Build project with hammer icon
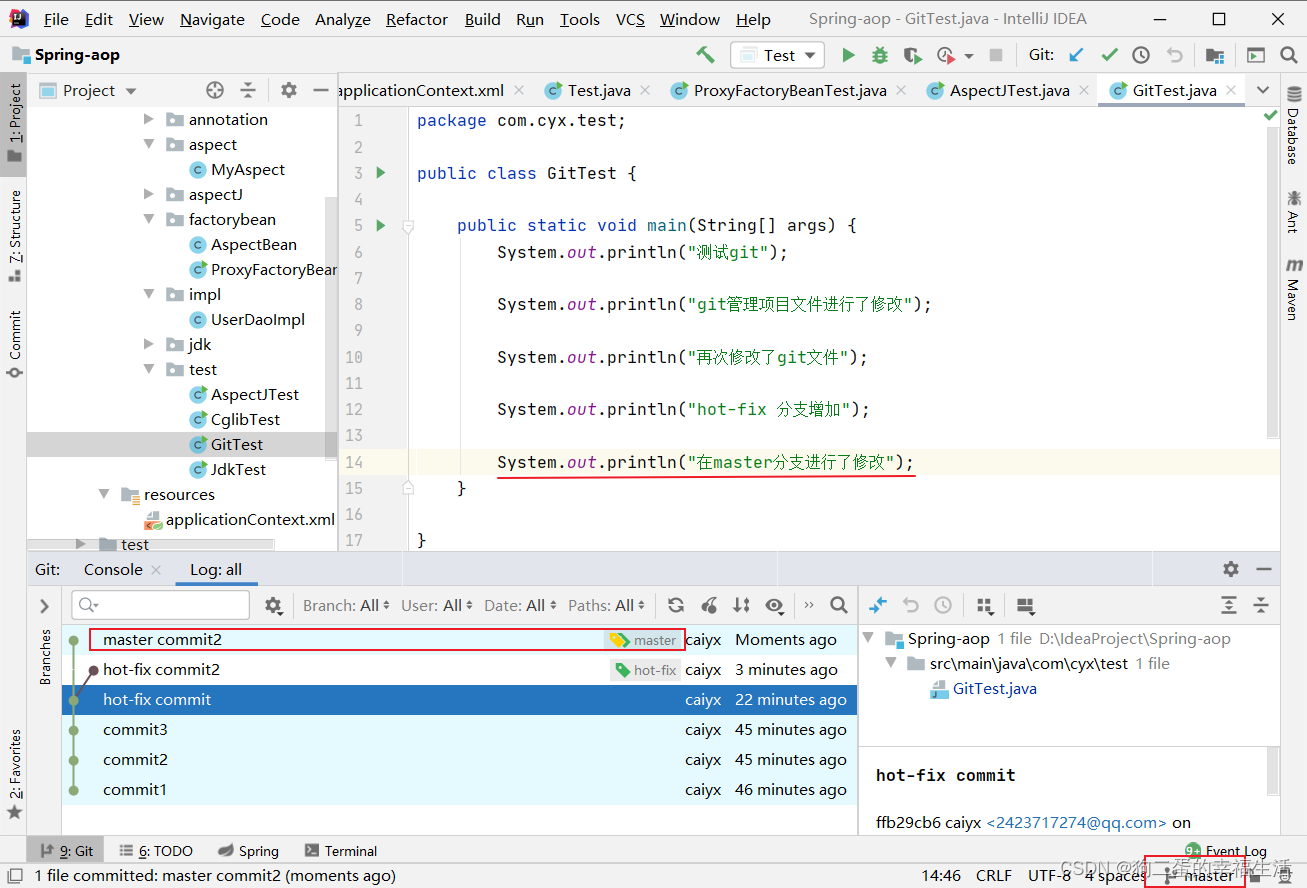This screenshot has width=1307, height=888. coord(706,55)
